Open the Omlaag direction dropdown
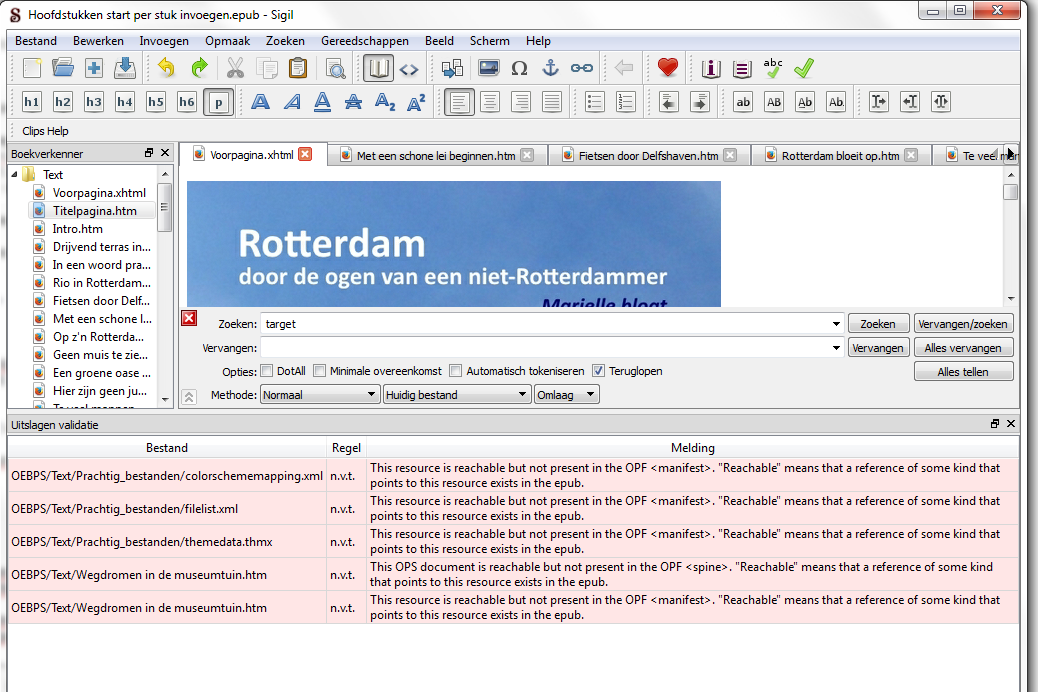 point(566,395)
